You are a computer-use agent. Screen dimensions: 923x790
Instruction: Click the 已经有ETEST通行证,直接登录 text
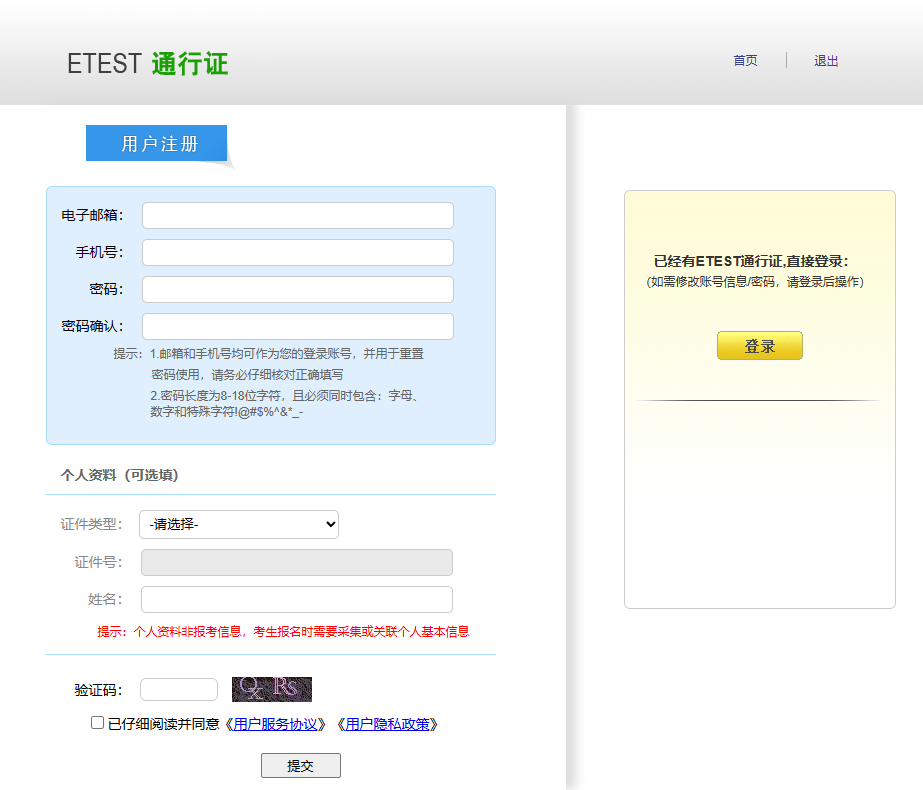(x=751, y=261)
